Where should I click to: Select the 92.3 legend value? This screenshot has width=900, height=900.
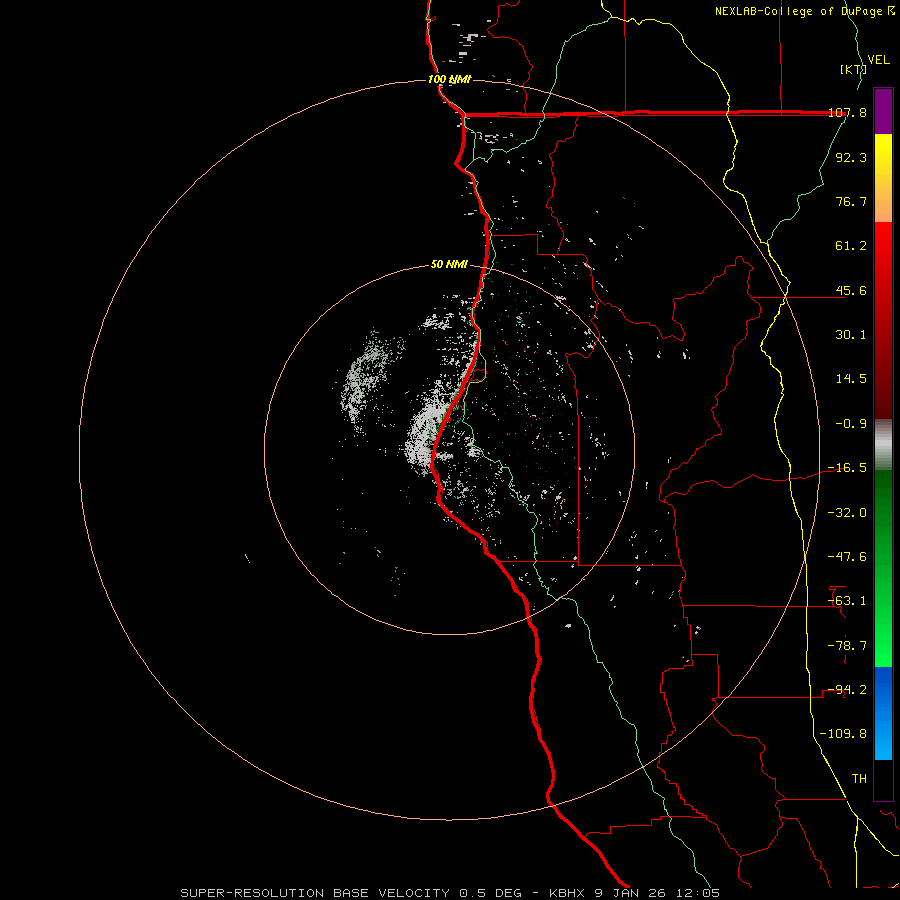coord(851,157)
